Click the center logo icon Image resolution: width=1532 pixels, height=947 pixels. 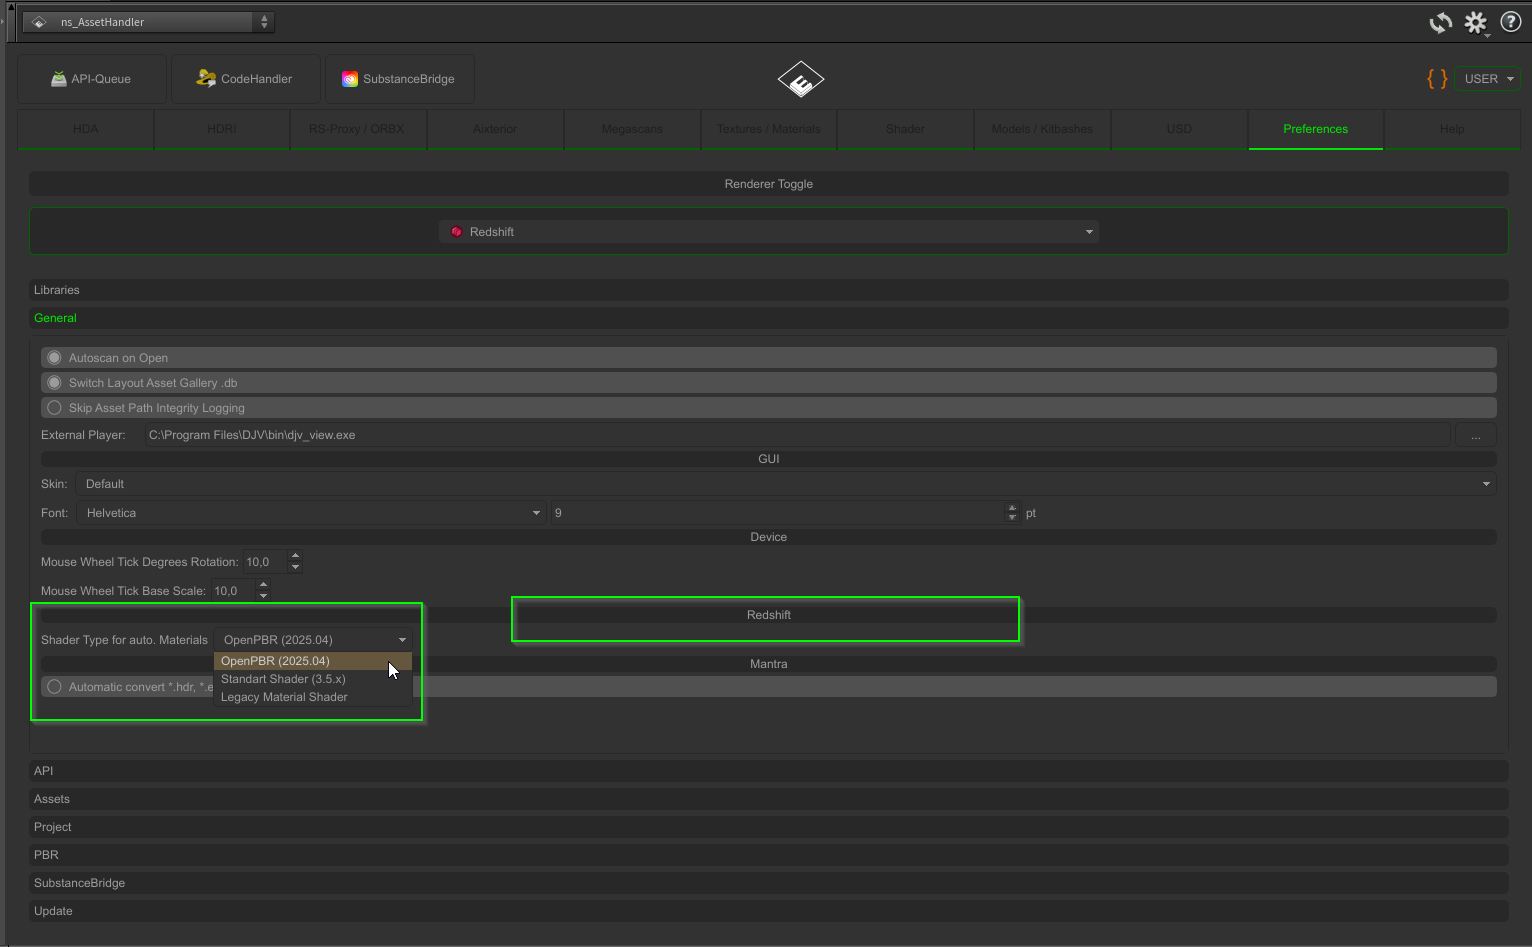[x=801, y=80]
